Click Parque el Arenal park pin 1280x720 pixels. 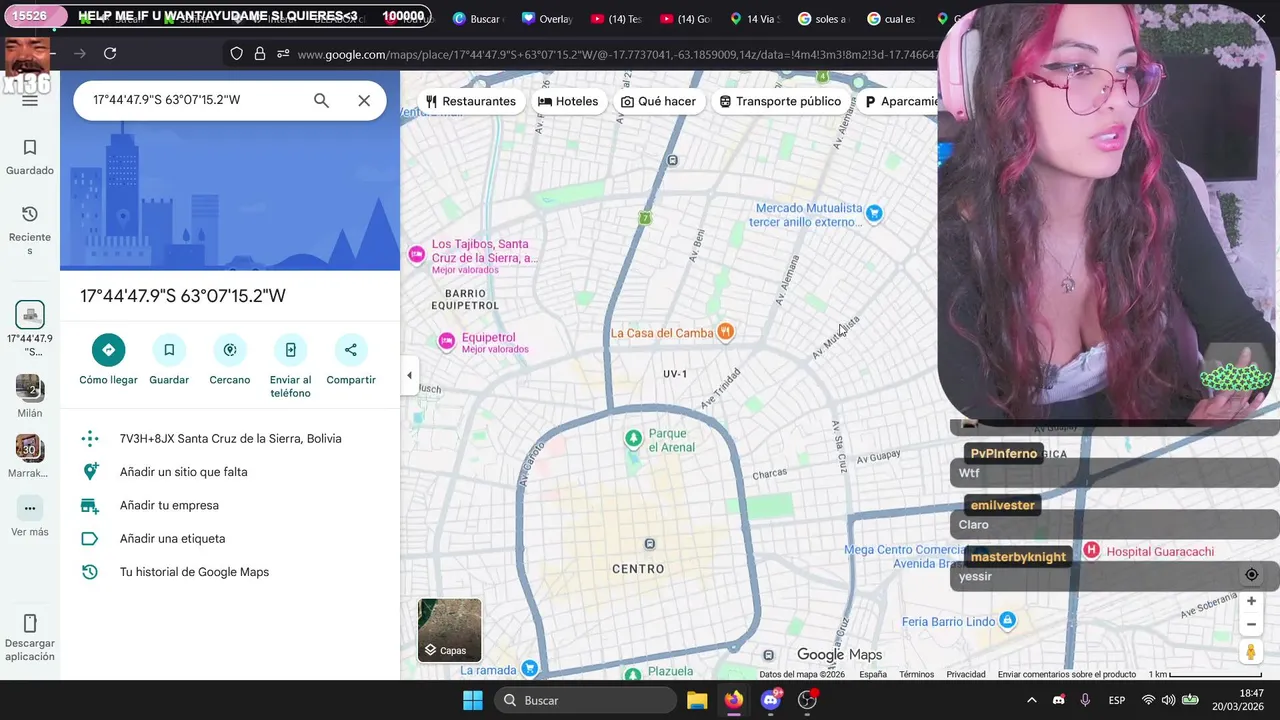click(x=633, y=439)
